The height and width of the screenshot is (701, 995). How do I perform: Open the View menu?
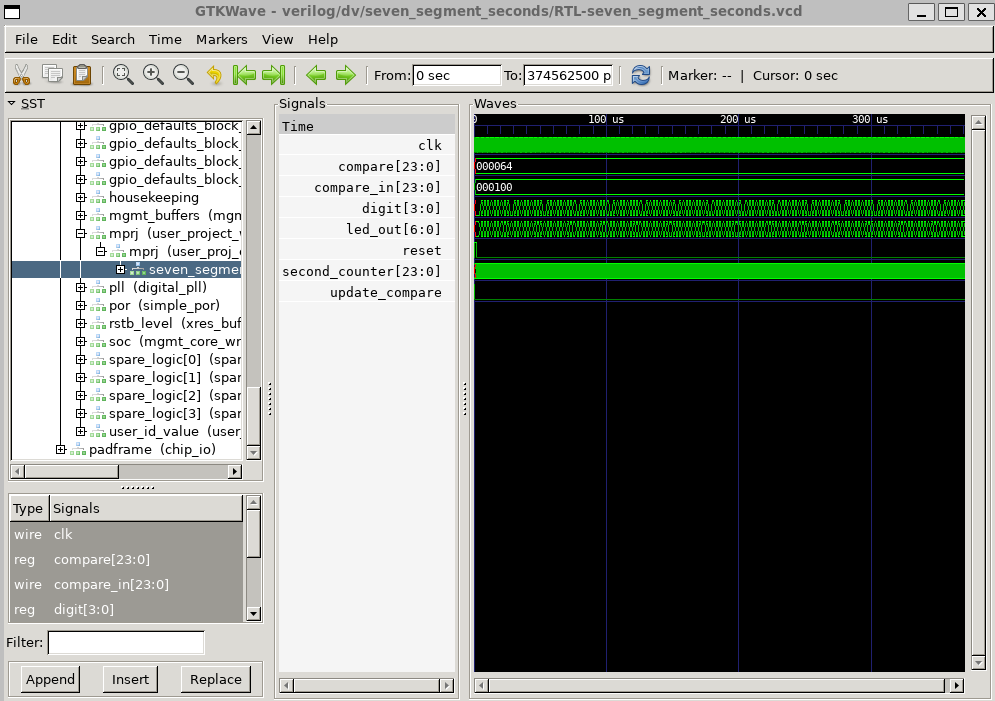277,39
